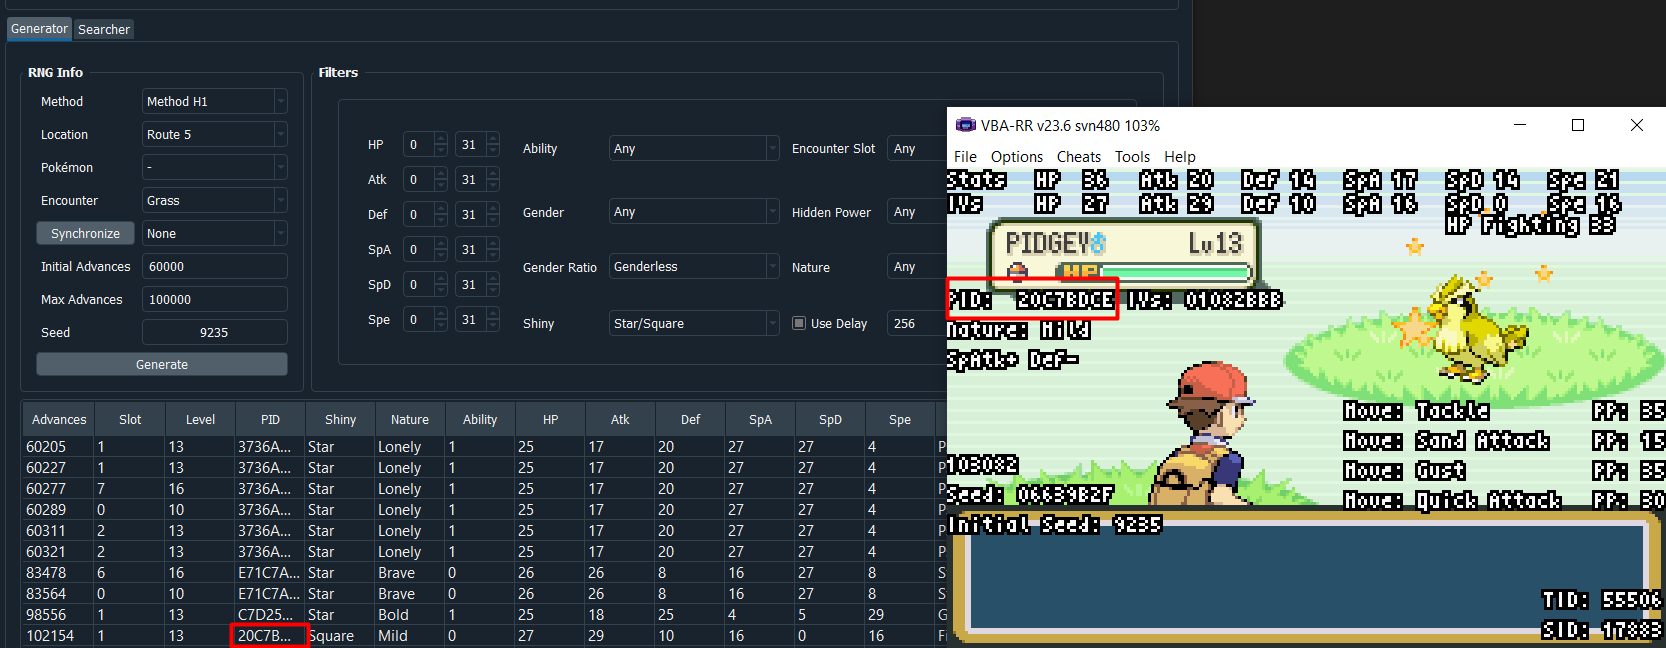Sort by the Level column header
The height and width of the screenshot is (648, 1666).
(x=200, y=419)
